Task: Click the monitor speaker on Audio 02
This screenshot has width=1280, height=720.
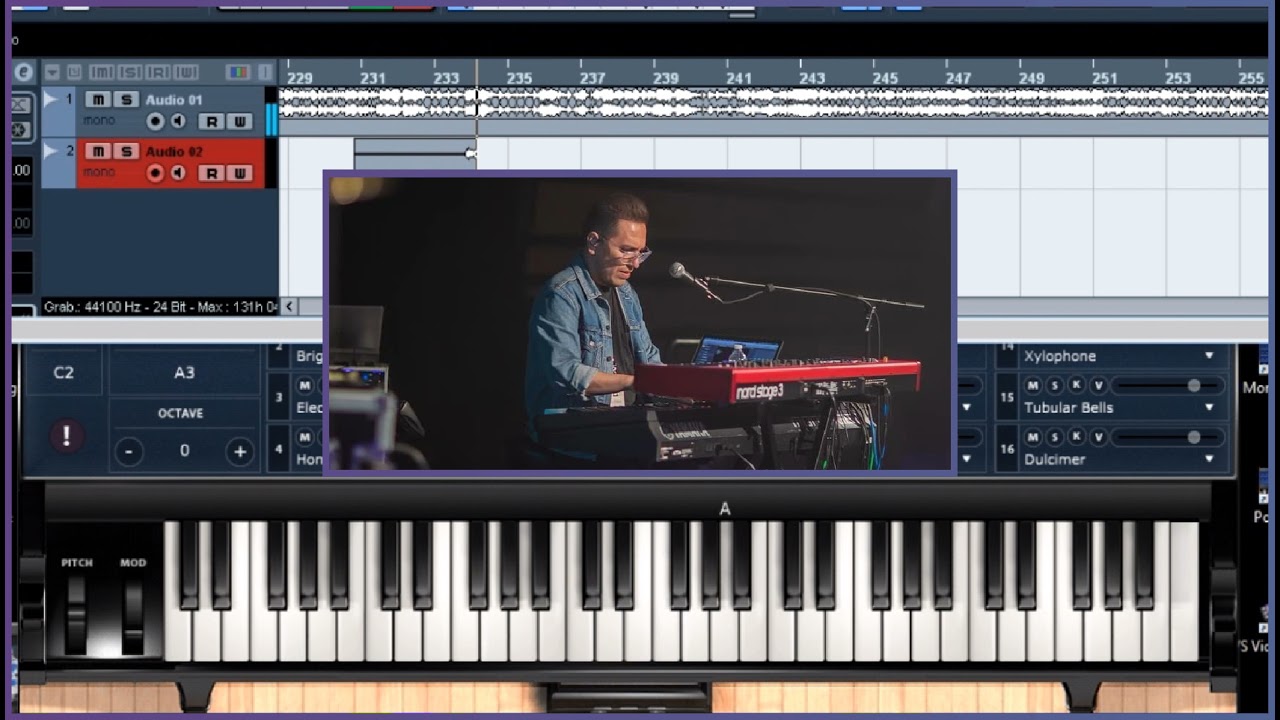Action: [178, 173]
